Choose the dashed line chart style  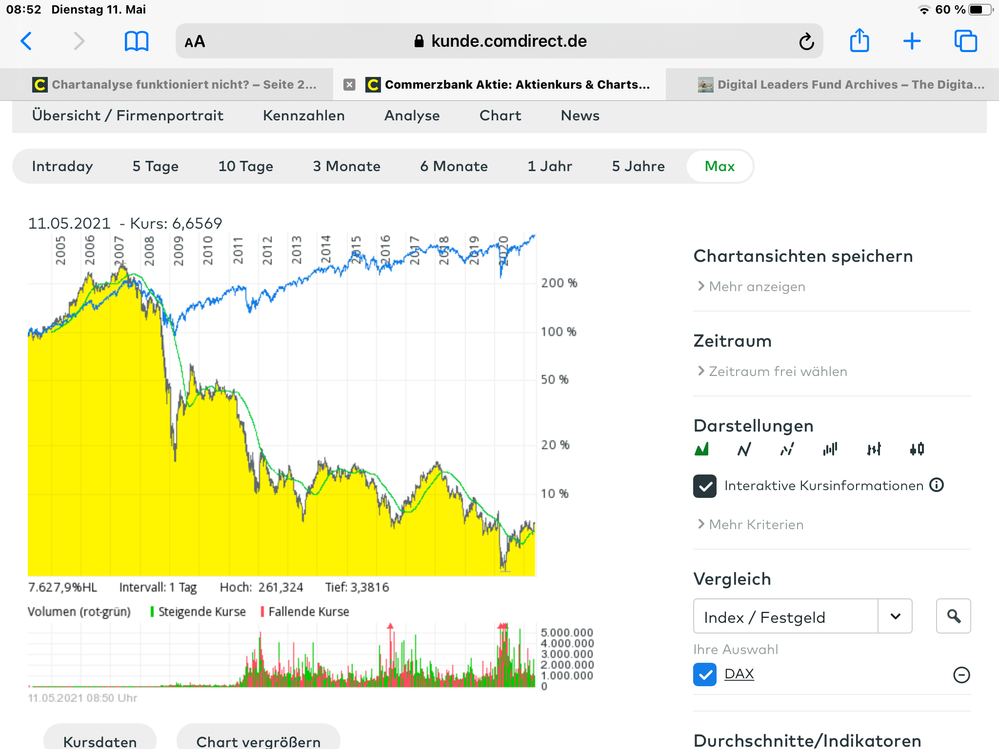(787, 449)
